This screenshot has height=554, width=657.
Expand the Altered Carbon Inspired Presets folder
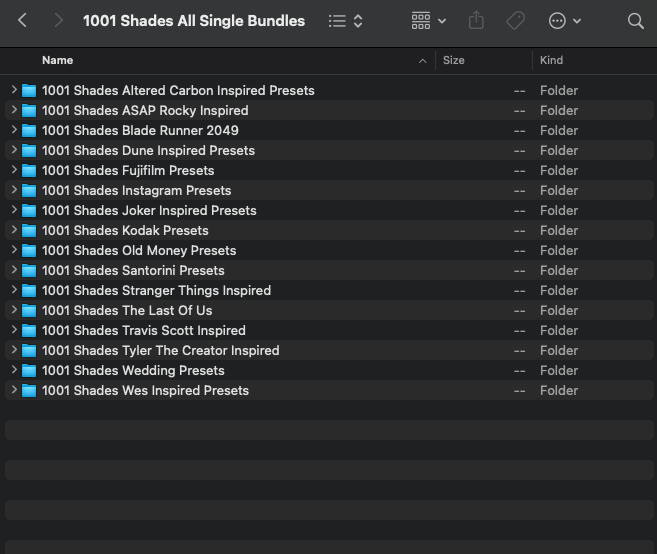[x=14, y=90]
